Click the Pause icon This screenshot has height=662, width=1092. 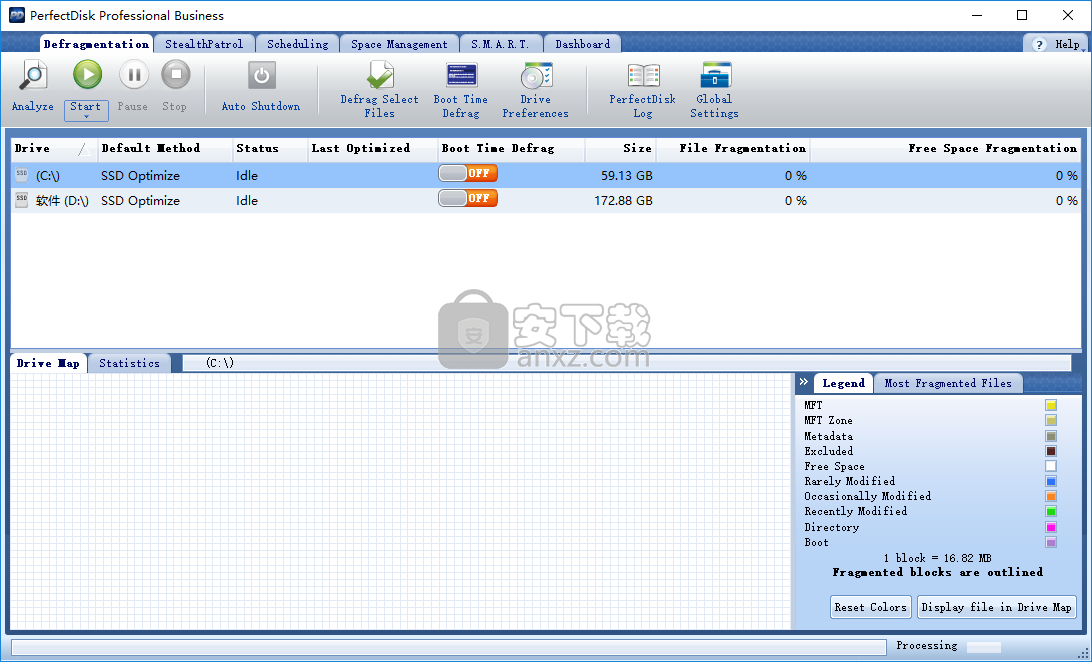click(133, 74)
